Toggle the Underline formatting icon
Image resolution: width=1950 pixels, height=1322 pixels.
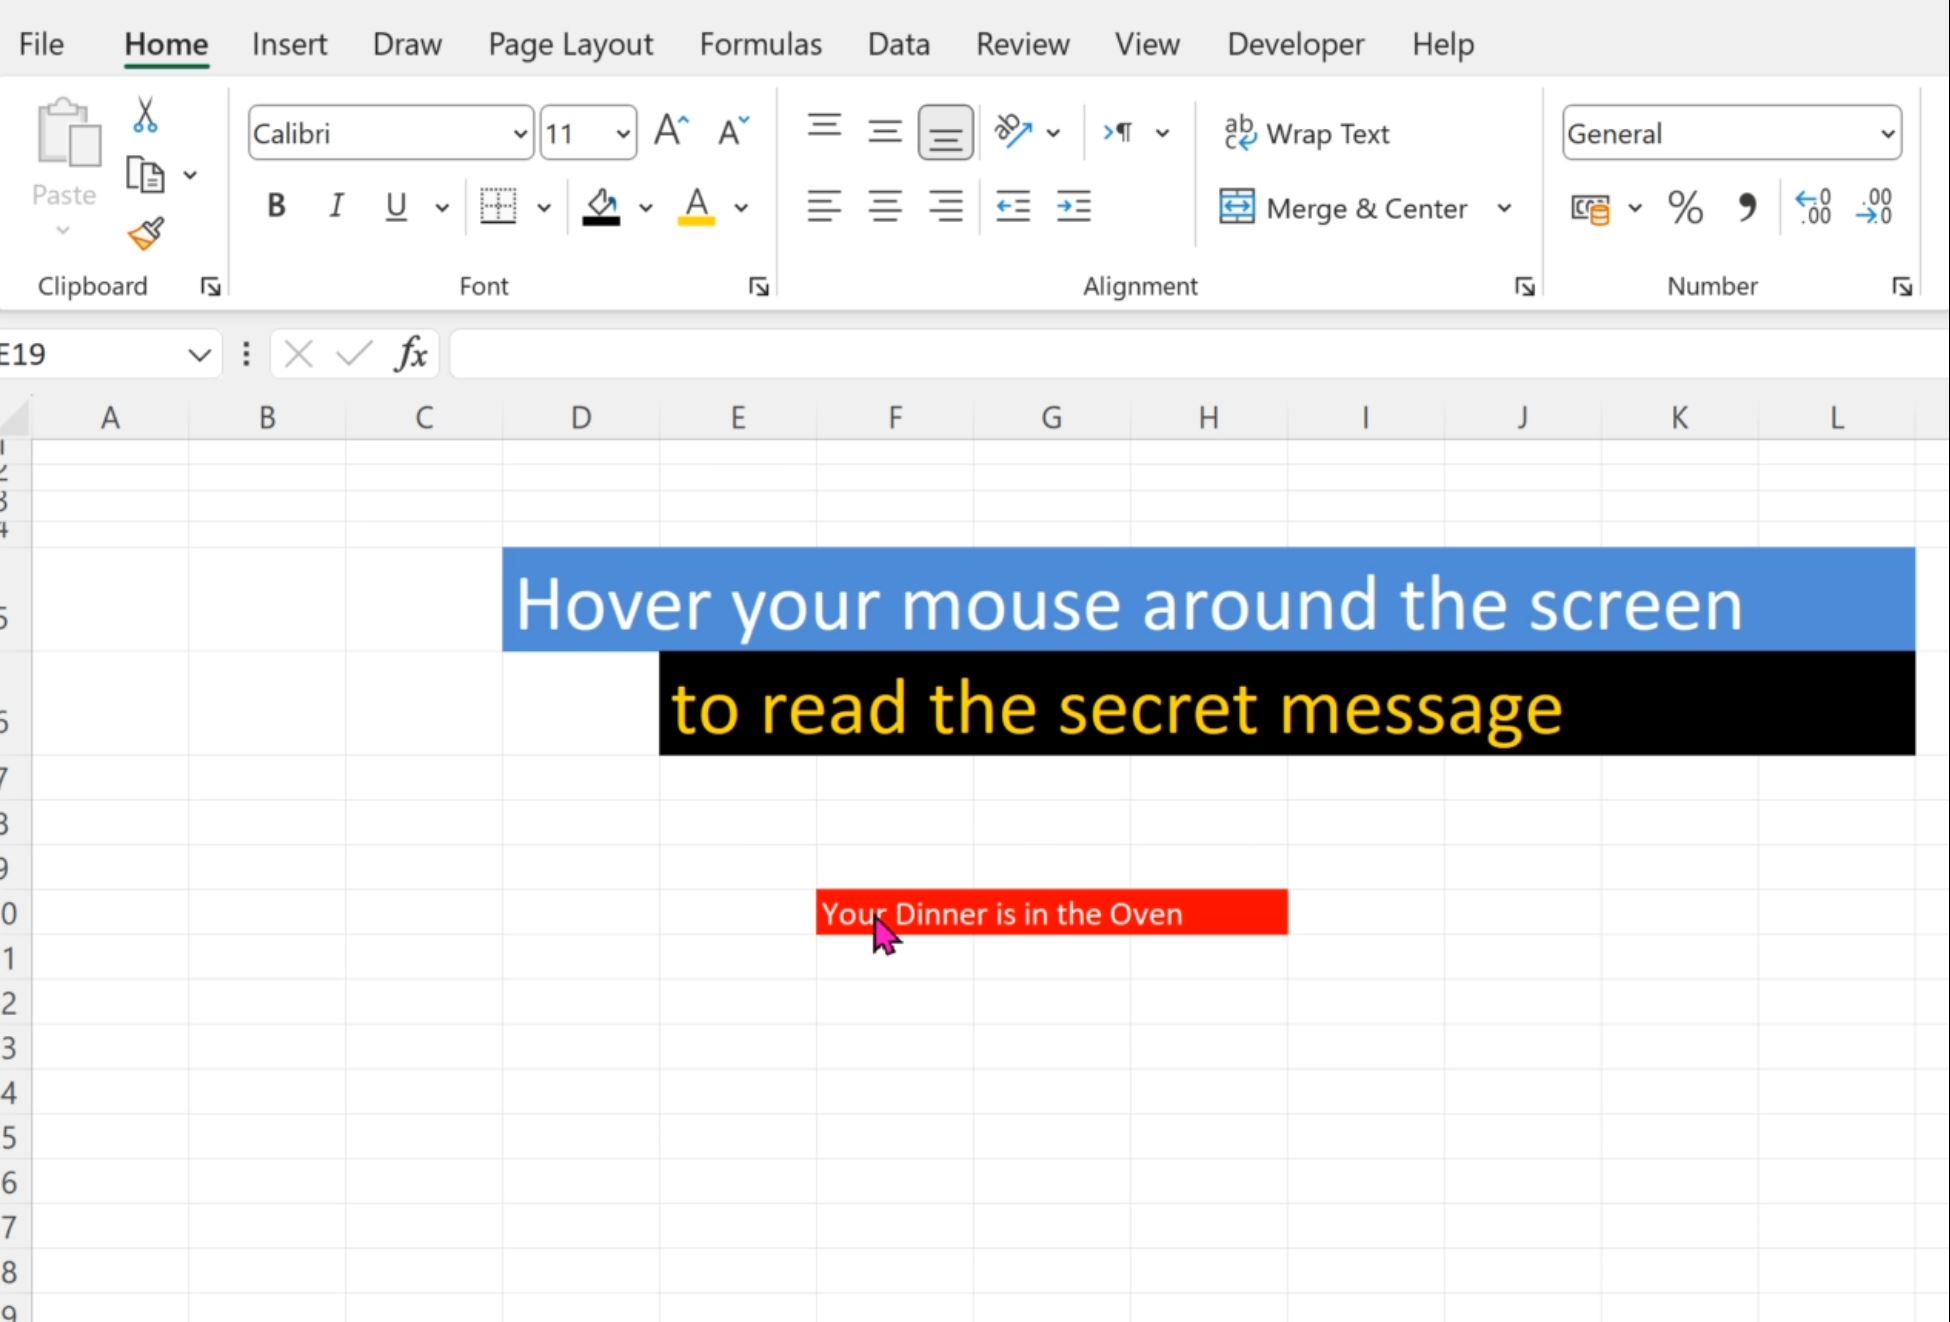tap(395, 207)
